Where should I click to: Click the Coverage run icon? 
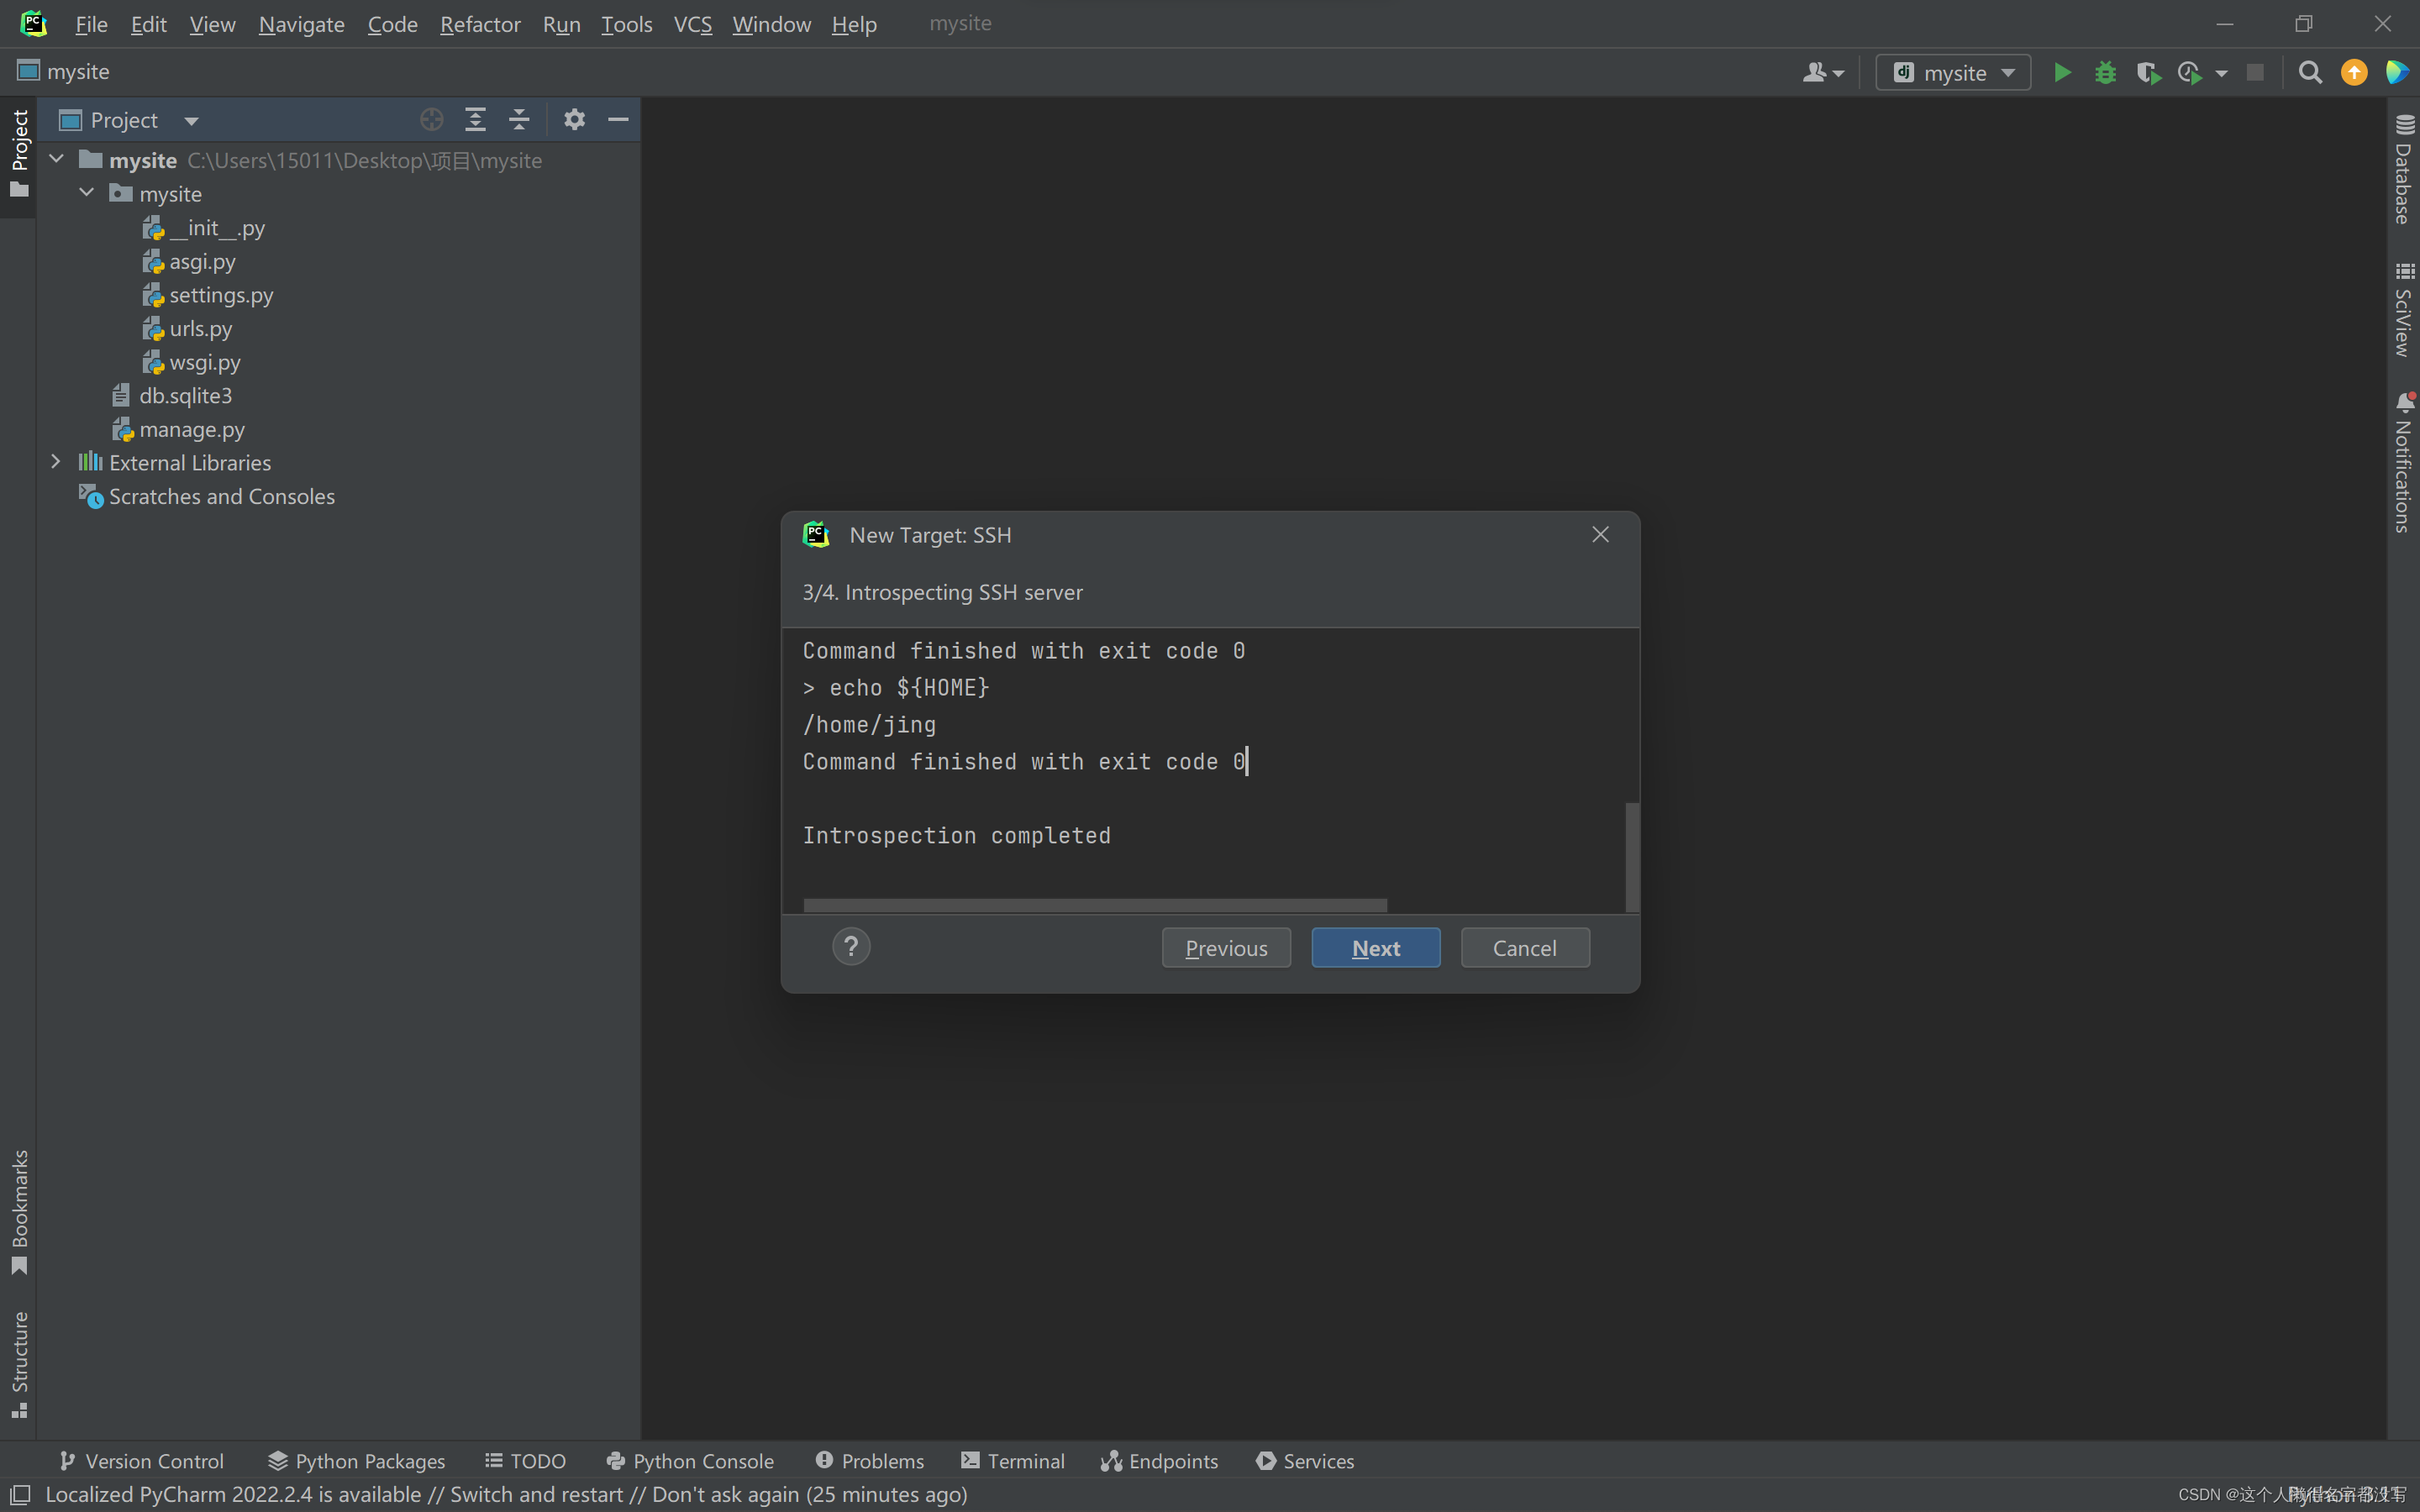tap(2150, 71)
